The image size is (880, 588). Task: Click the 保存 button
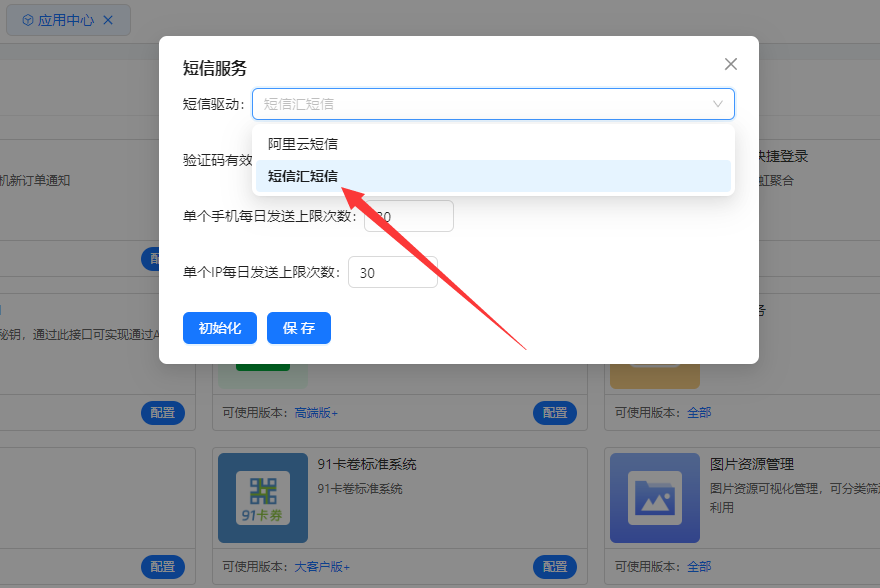298,328
